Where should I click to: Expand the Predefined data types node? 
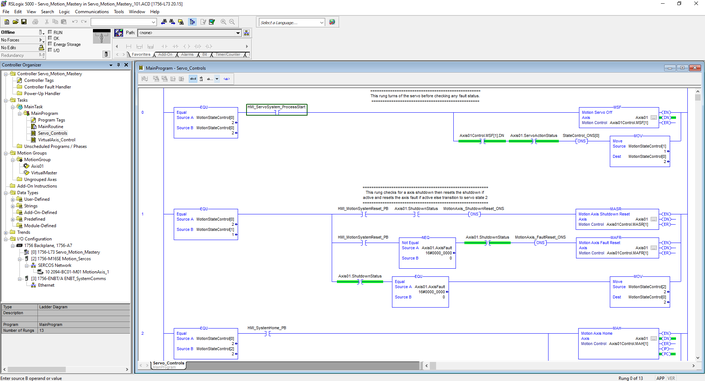click(13, 219)
